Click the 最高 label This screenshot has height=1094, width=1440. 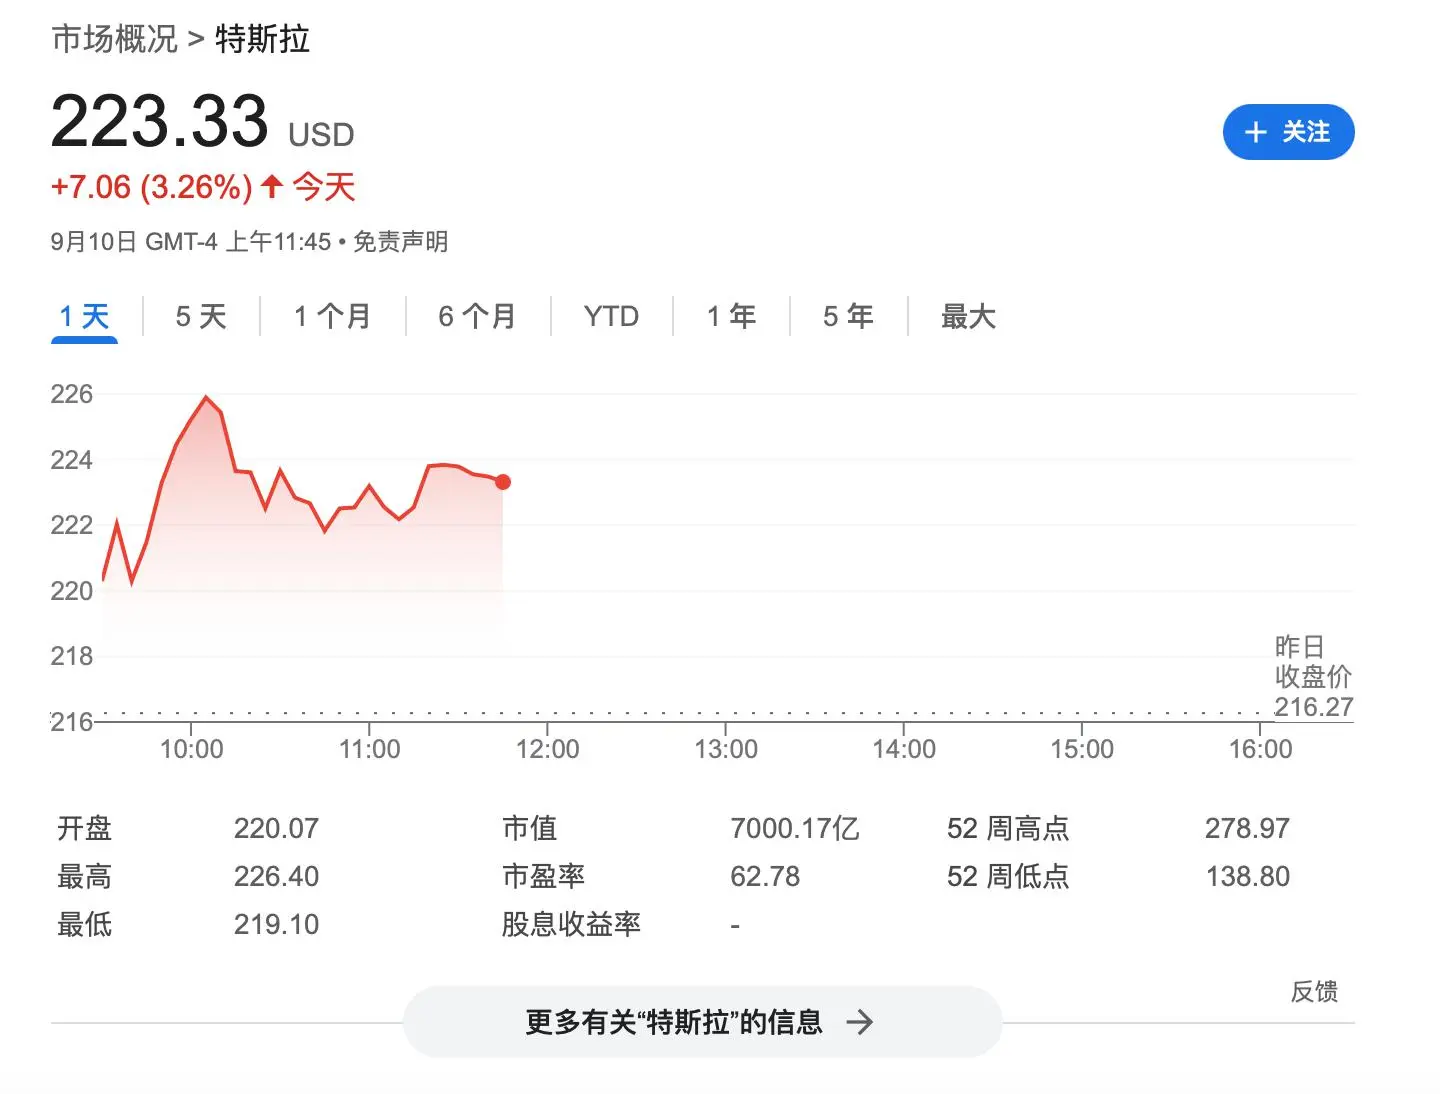[84, 877]
